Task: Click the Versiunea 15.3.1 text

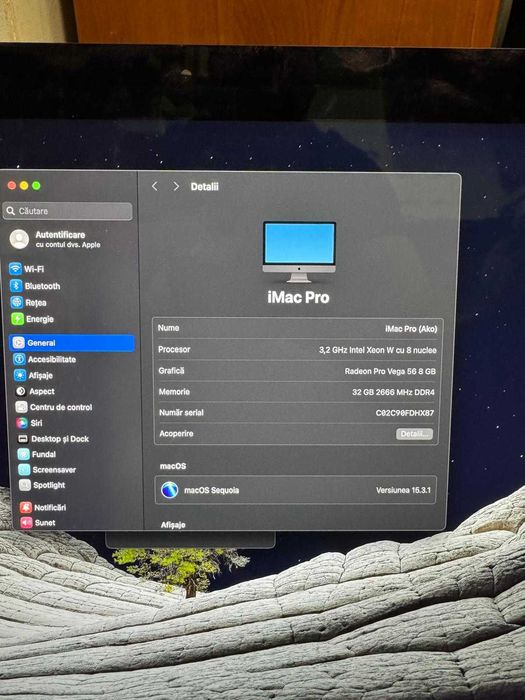Action: pyautogui.click(x=403, y=490)
